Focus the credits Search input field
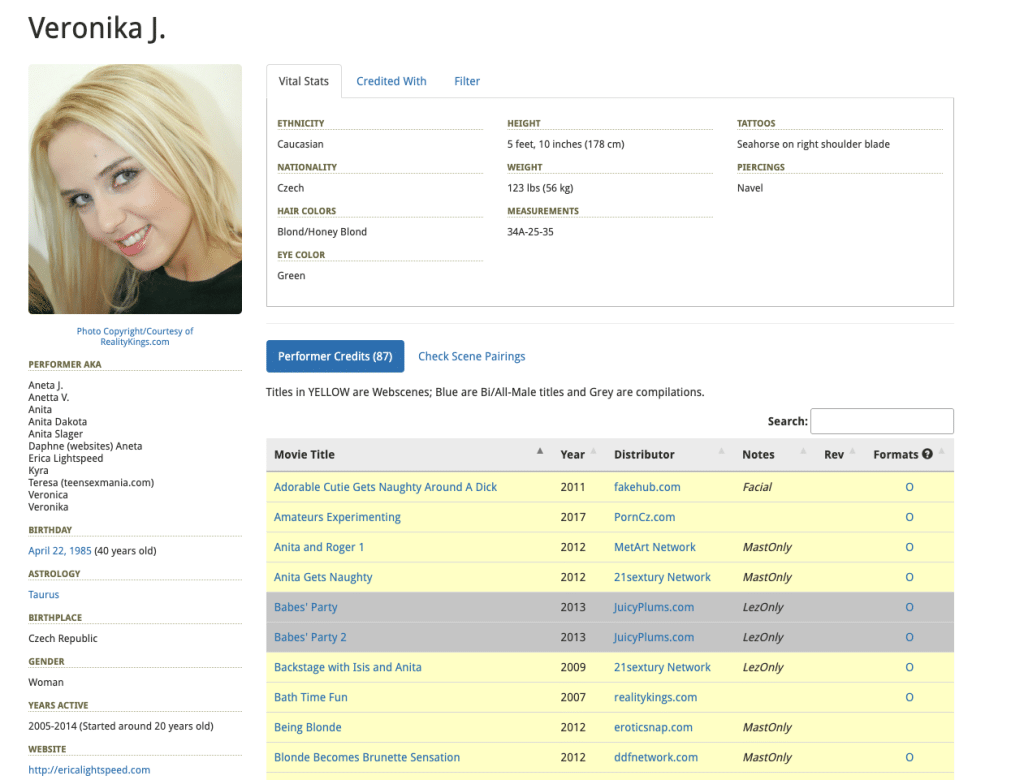Viewport: 1024px width, 780px height. point(882,421)
